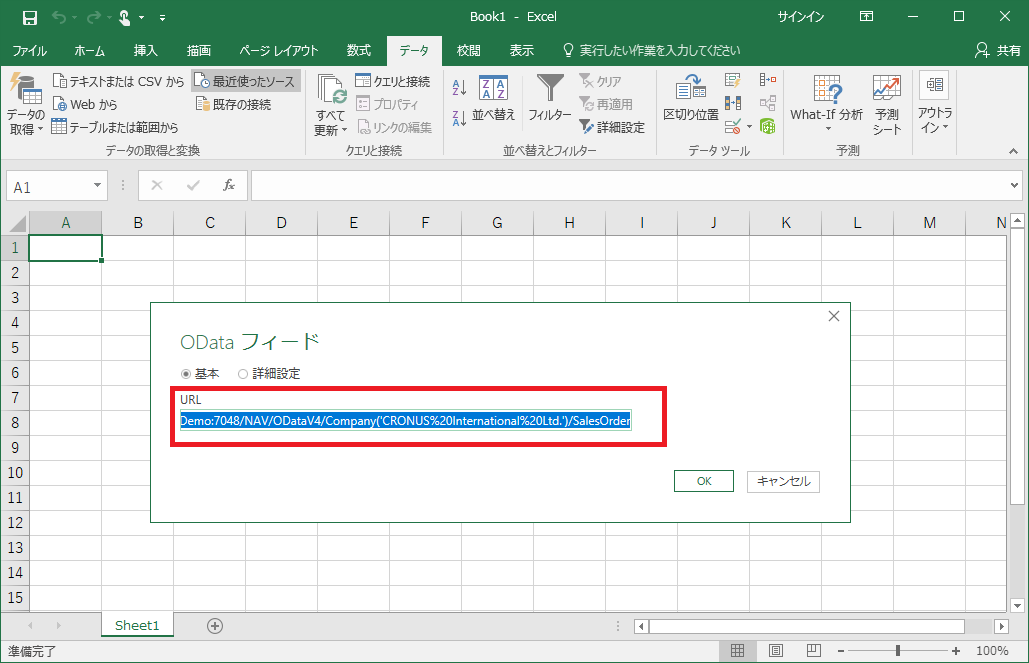
Task: Choose テーブルまたは範囲から in the ribbon
Action: pyautogui.click(x=115, y=127)
